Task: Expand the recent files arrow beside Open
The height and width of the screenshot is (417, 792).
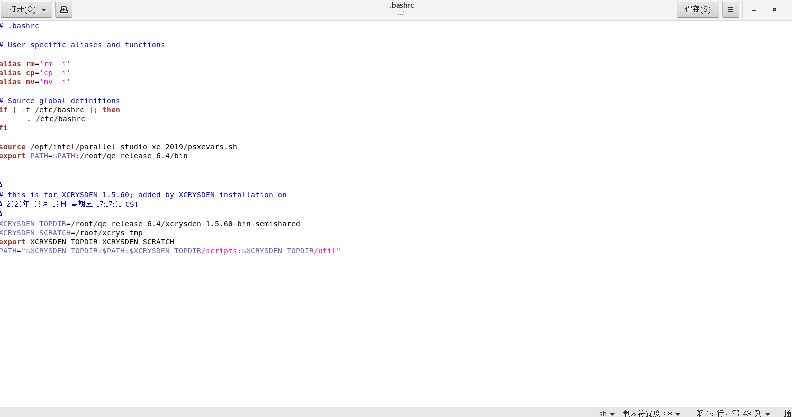Action: click(x=44, y=10)
